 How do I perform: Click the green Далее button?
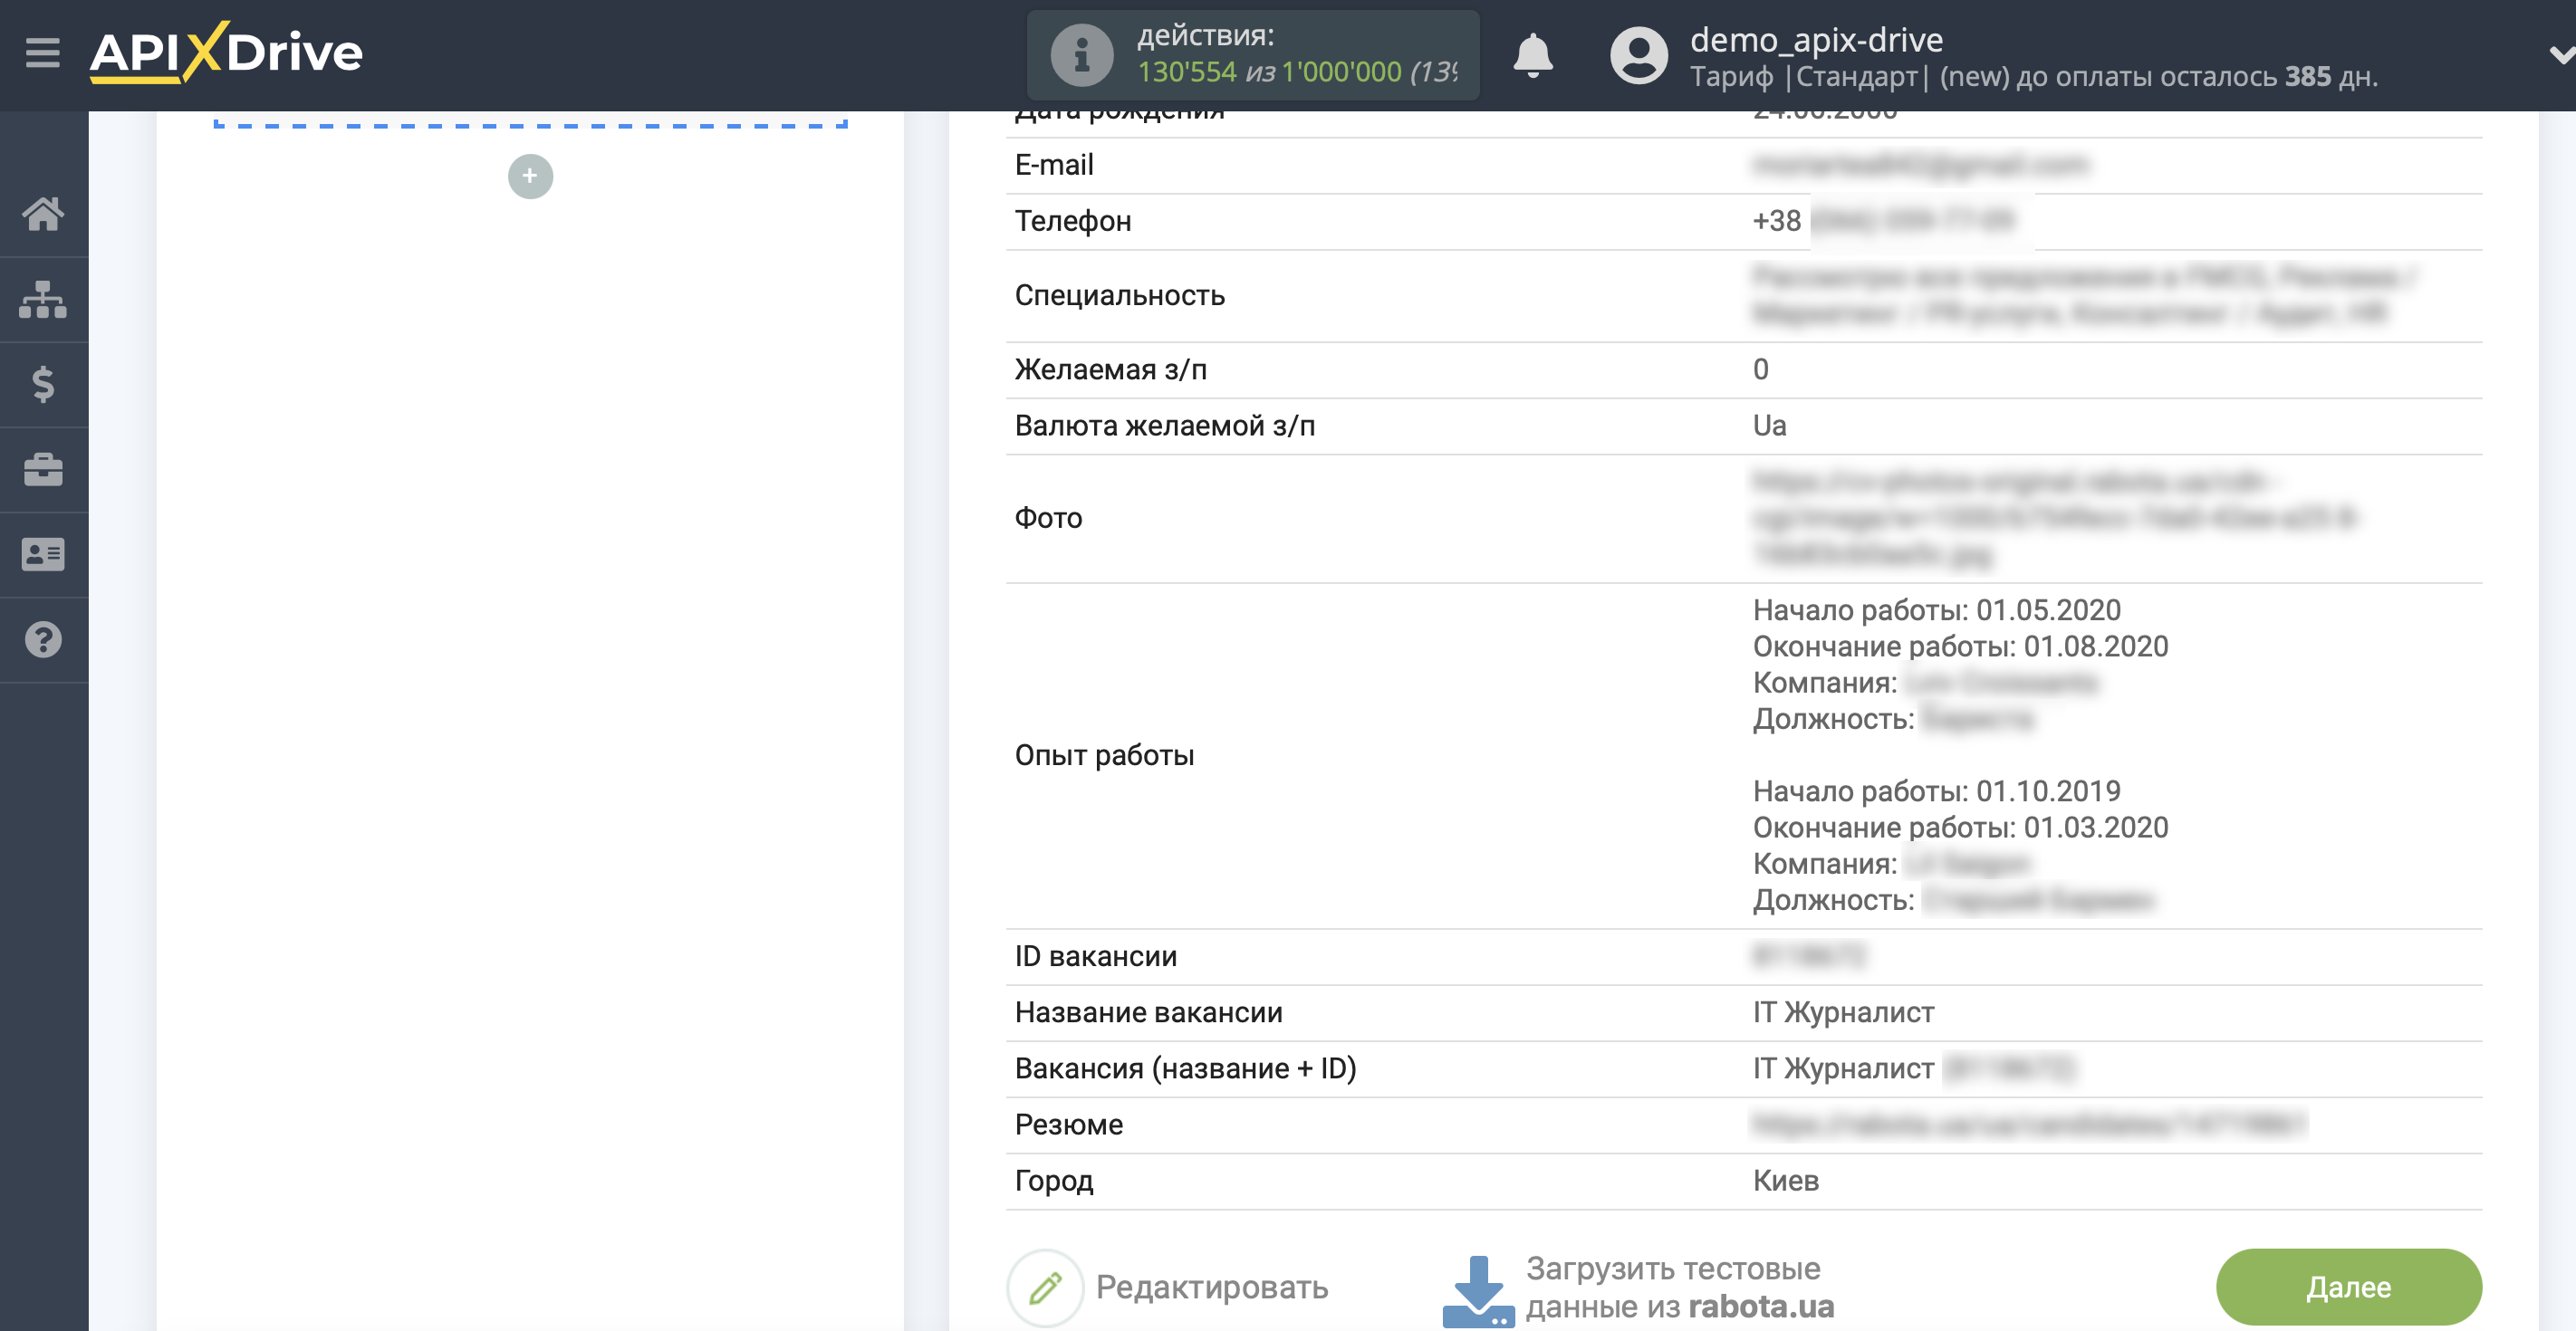point(2348,1287)
